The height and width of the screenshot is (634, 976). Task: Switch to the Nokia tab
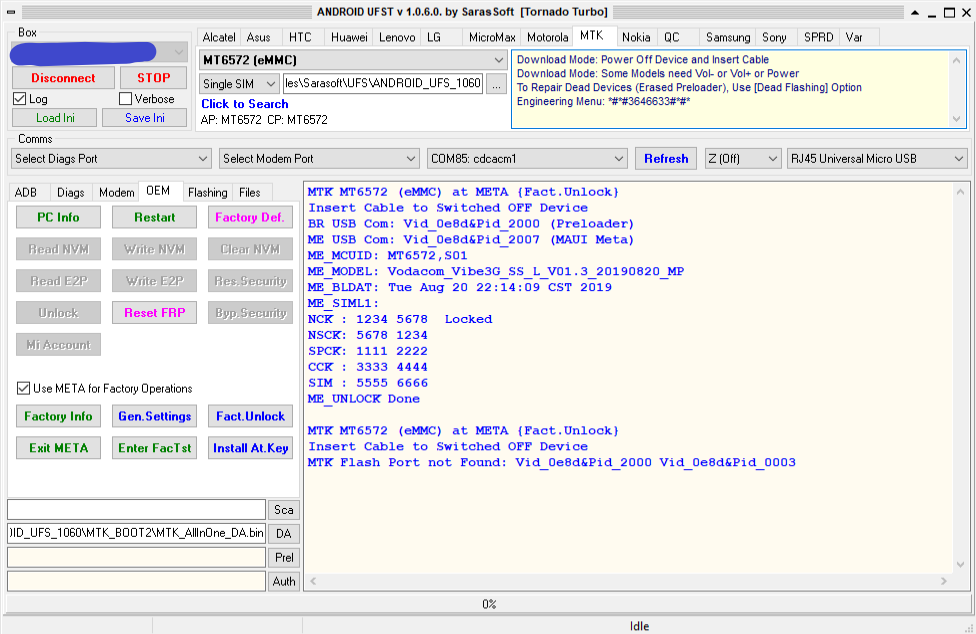coord(636,37)
